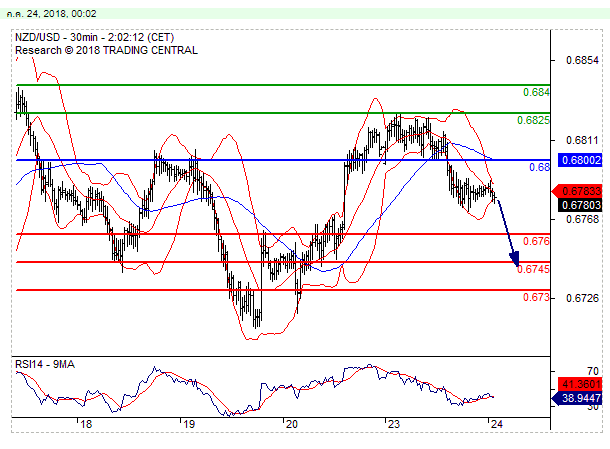Image resolution: width=610 pixels, height=449 pixels.
Task: Click the black 0.67803 price tag
Action: click(x=580, y=205)
